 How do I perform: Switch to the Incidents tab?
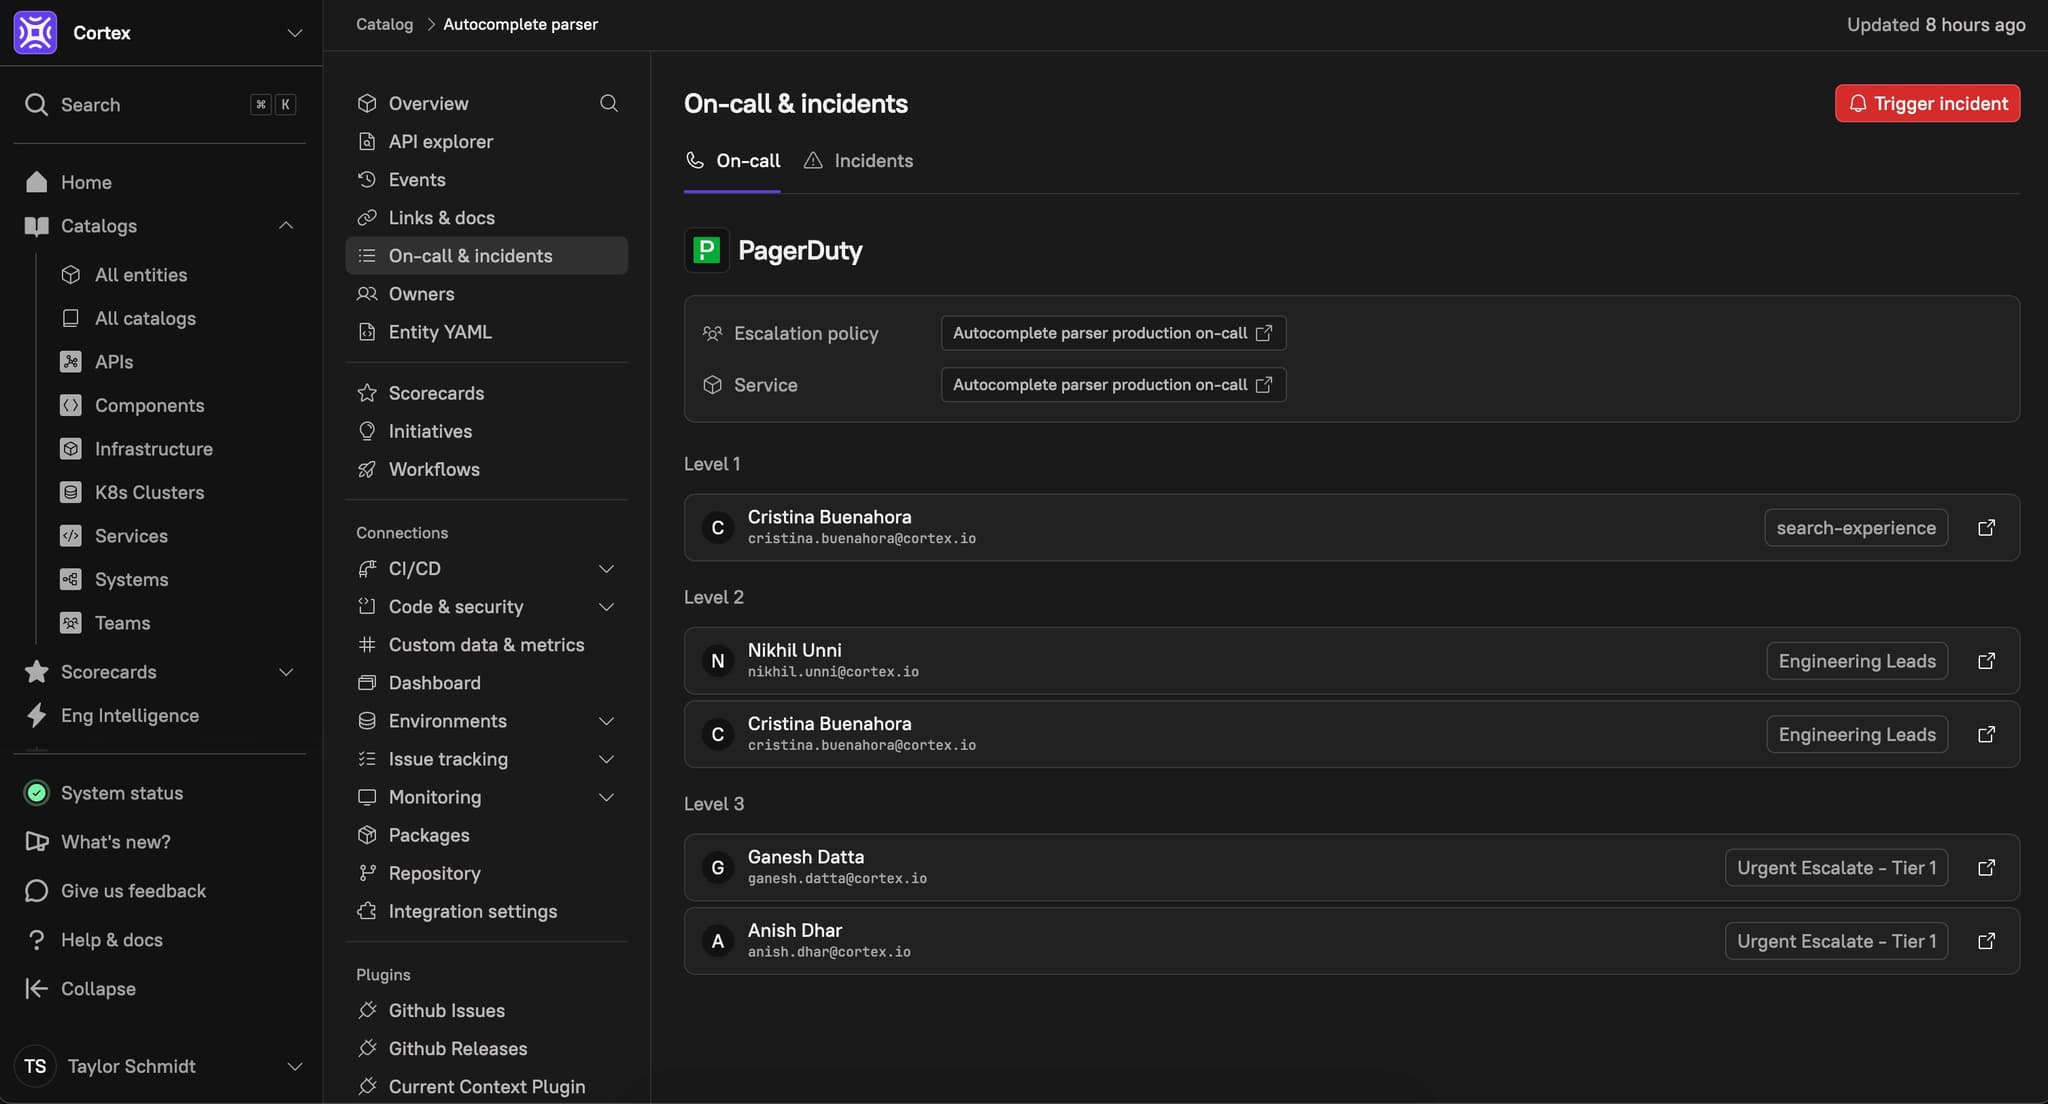[x=858, y=161]
